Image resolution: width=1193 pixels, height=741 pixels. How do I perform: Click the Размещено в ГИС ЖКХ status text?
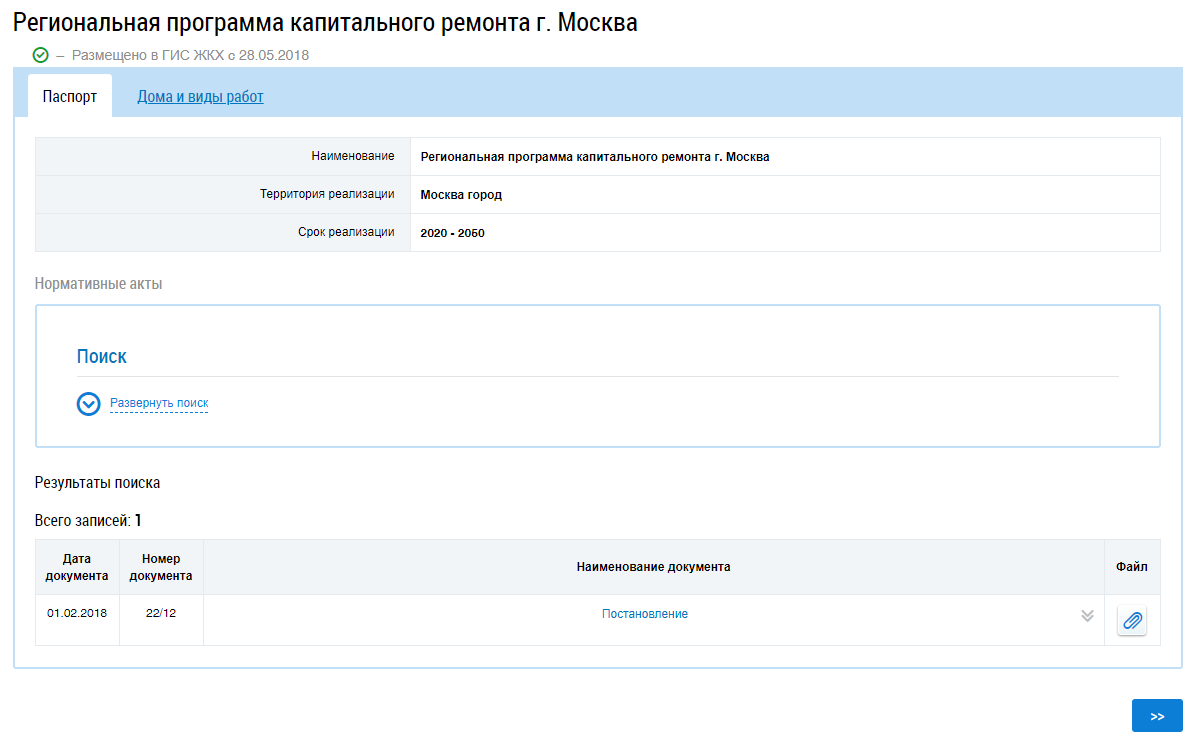(190, 55)
